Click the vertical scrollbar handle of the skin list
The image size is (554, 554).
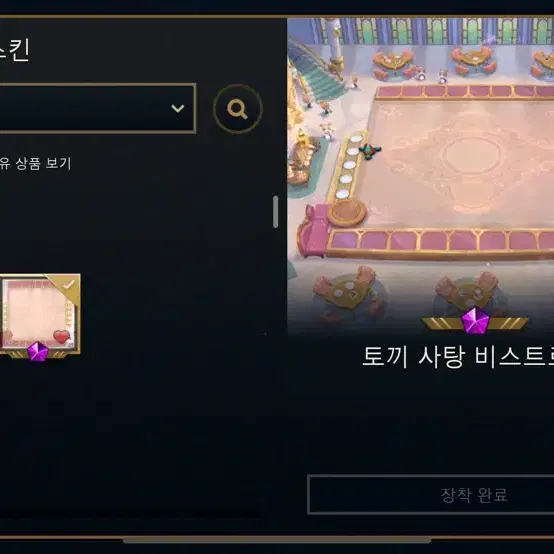pyautogui.click(x=276, y=212)
